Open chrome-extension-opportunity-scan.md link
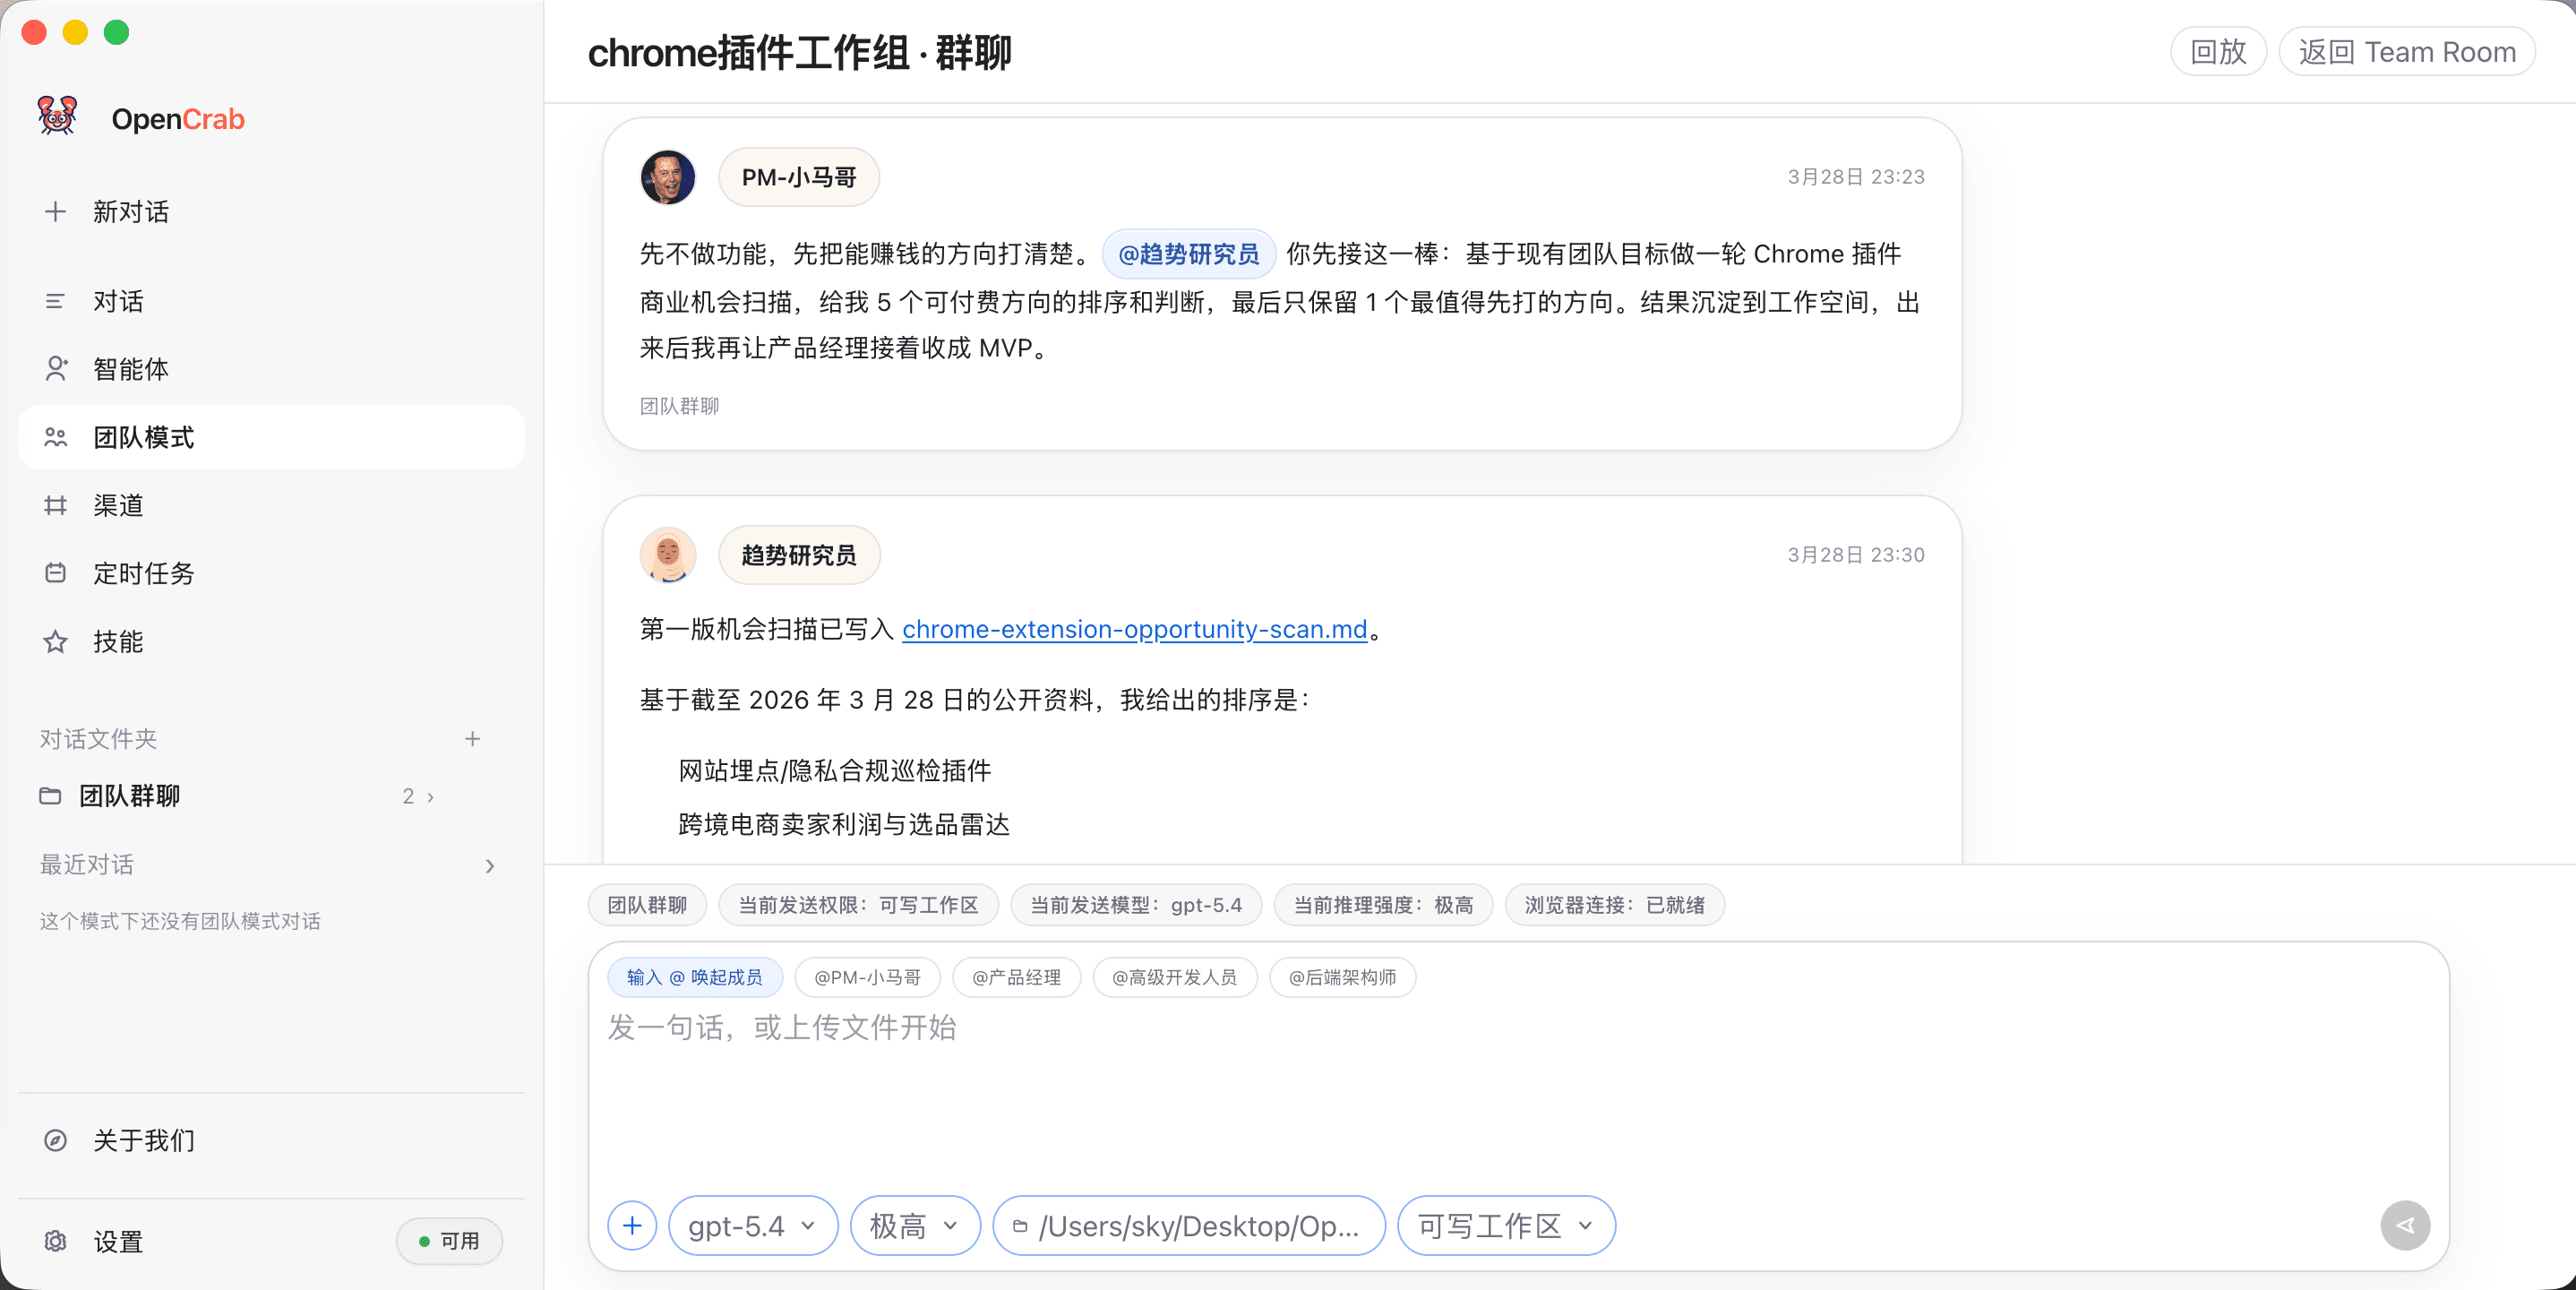The width and height of the screenshot is (2576, 1290). pos(1133,629)
